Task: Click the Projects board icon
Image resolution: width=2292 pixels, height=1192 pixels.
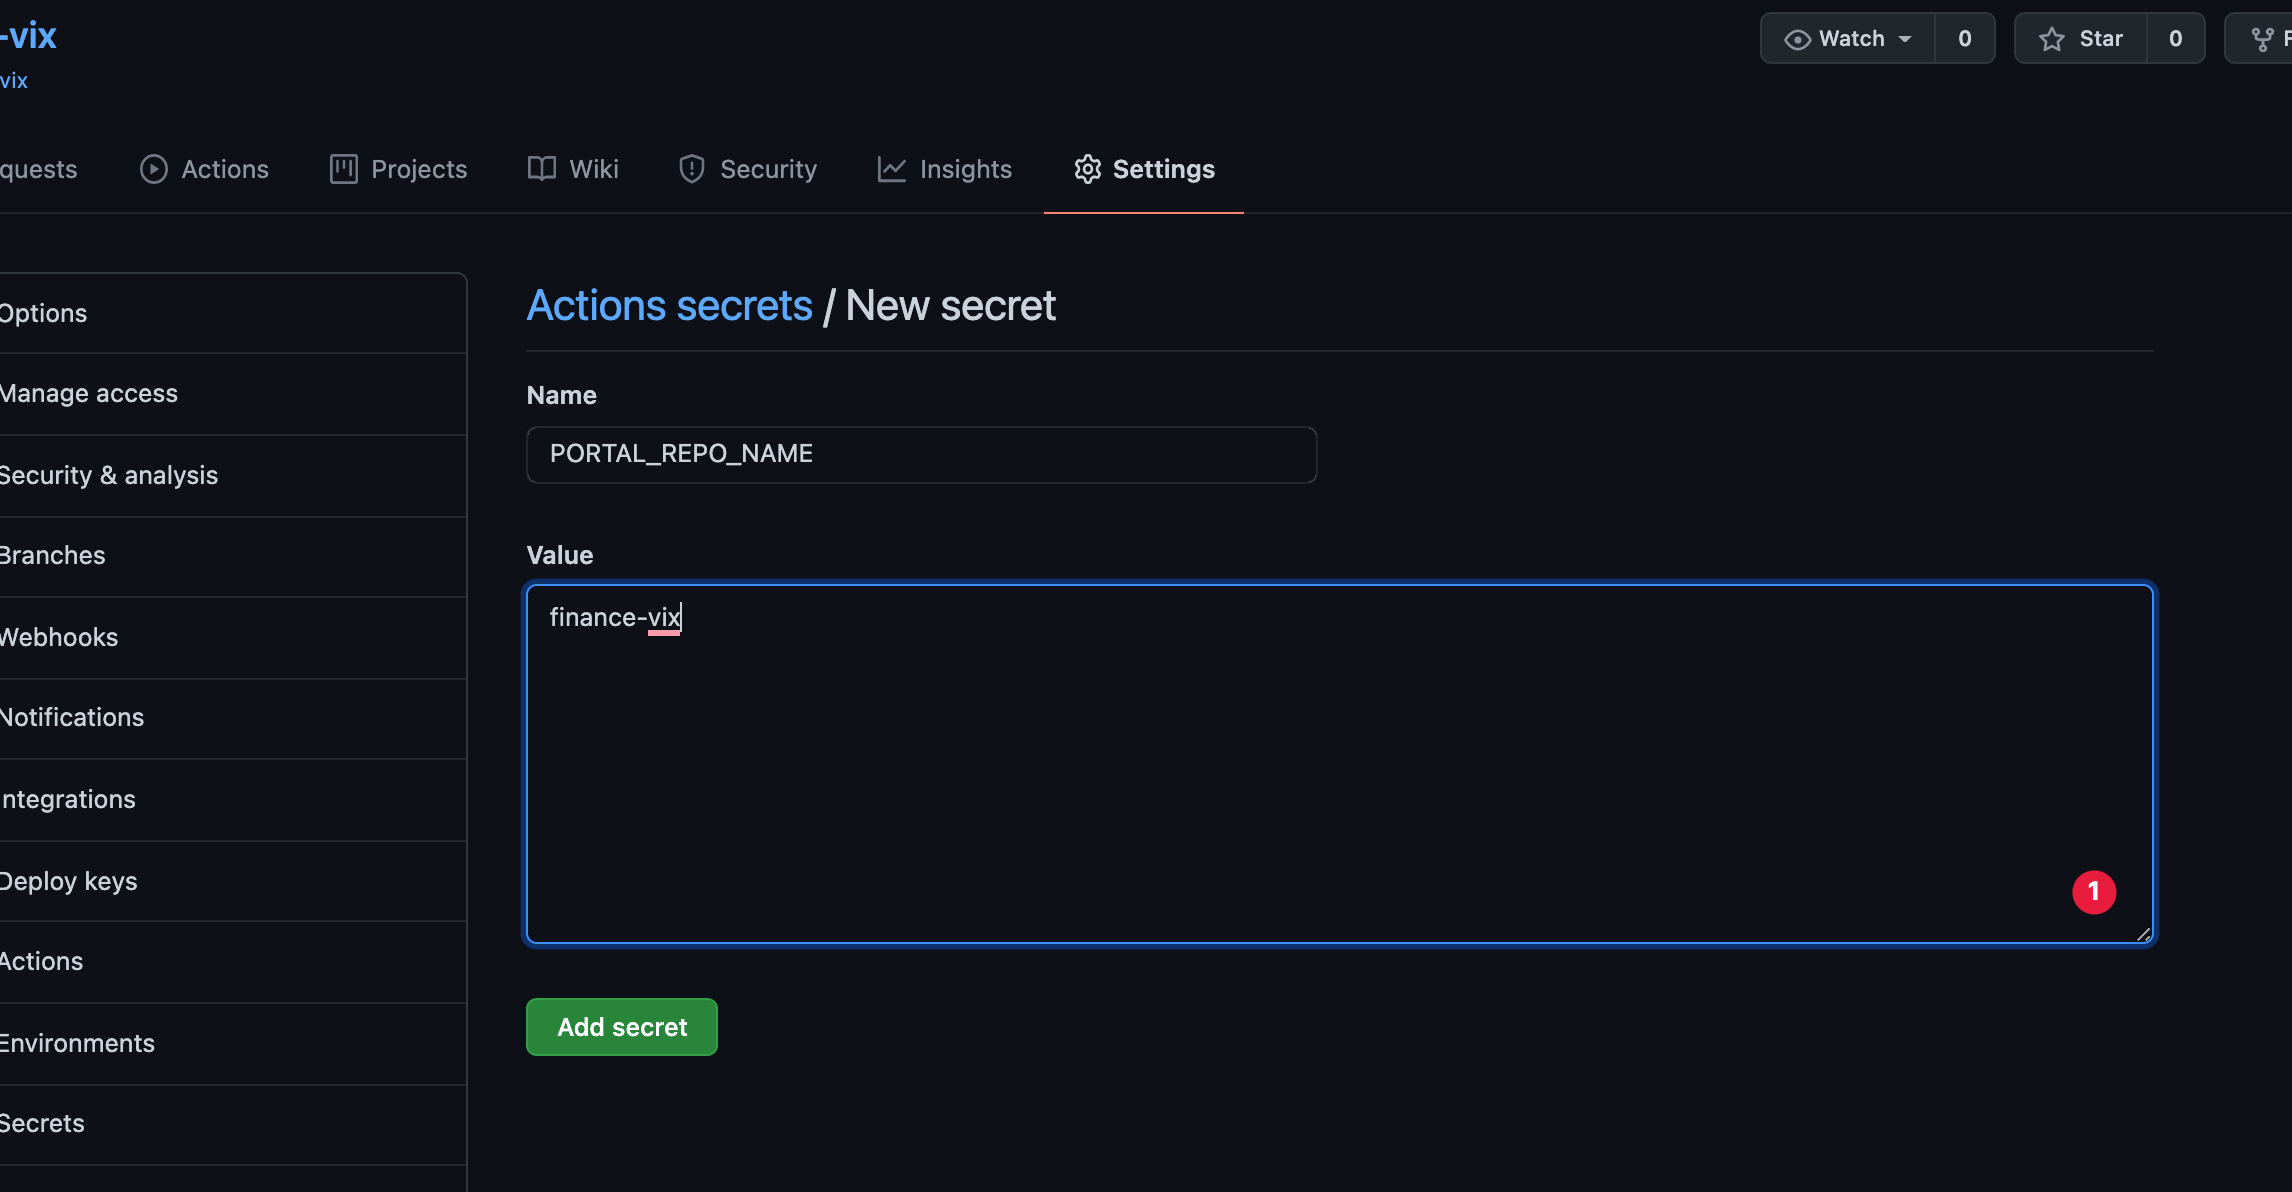Action: click(x=343, y=169)
